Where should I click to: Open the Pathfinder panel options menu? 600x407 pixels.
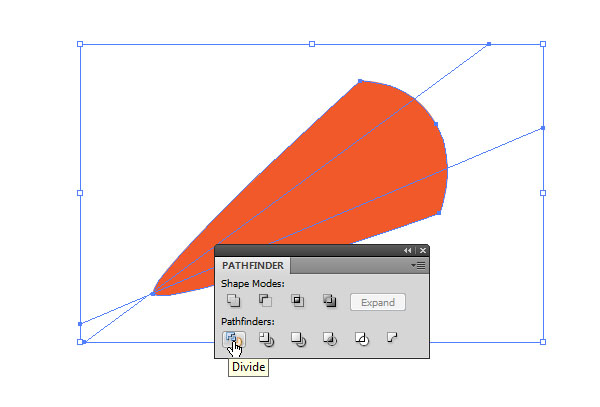pyautogui.click(x=418, y=265)
